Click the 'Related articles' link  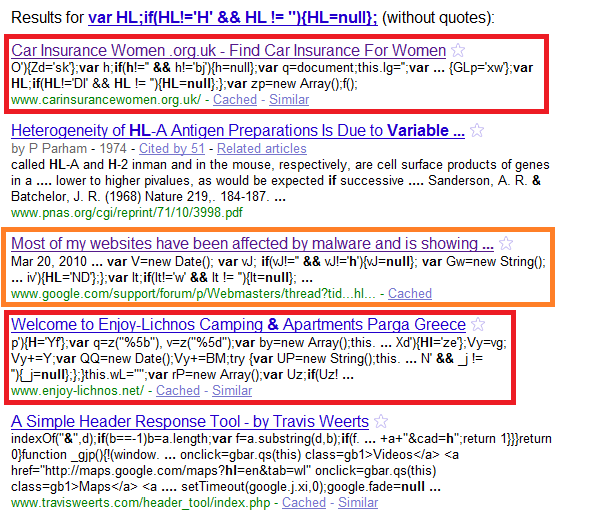coord(261,148)
